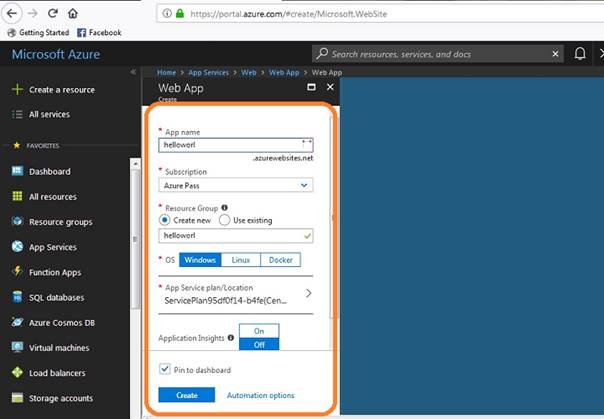
Task: Select Dashboard label in the sidebar
Action: [x=50, y=171]
